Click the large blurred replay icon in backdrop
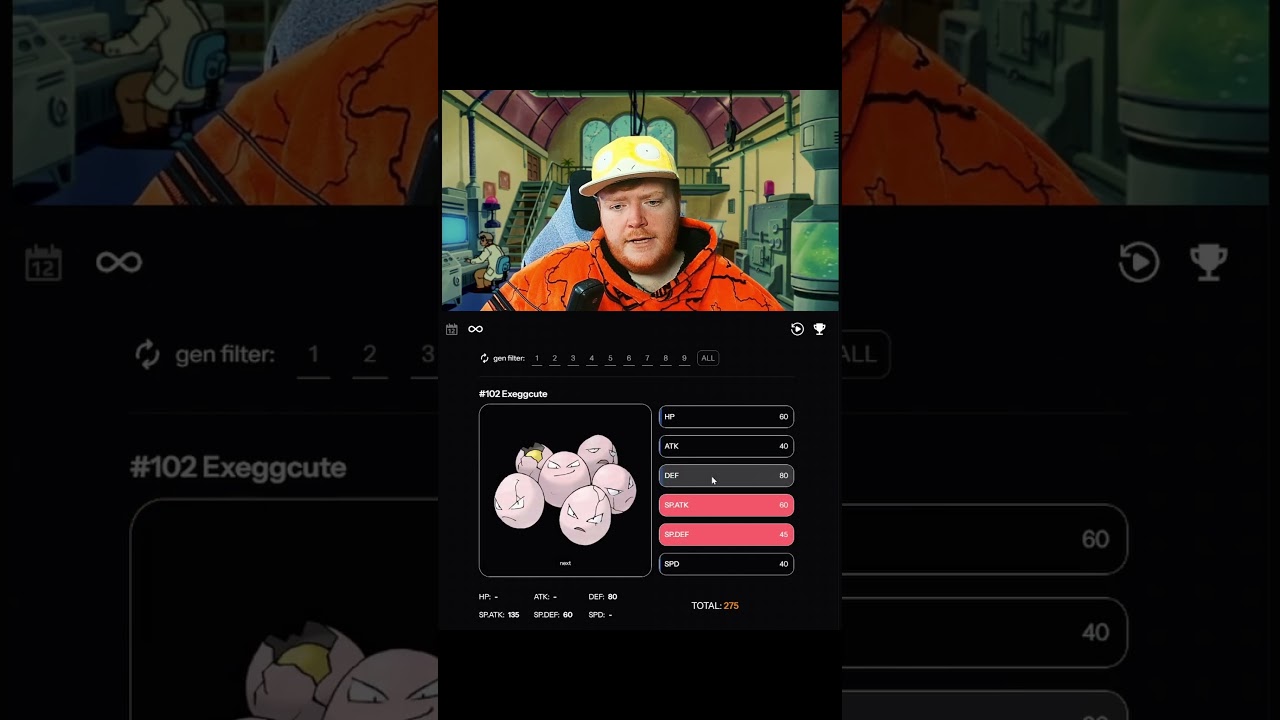1280x720 pixels. click(1138, 262)
